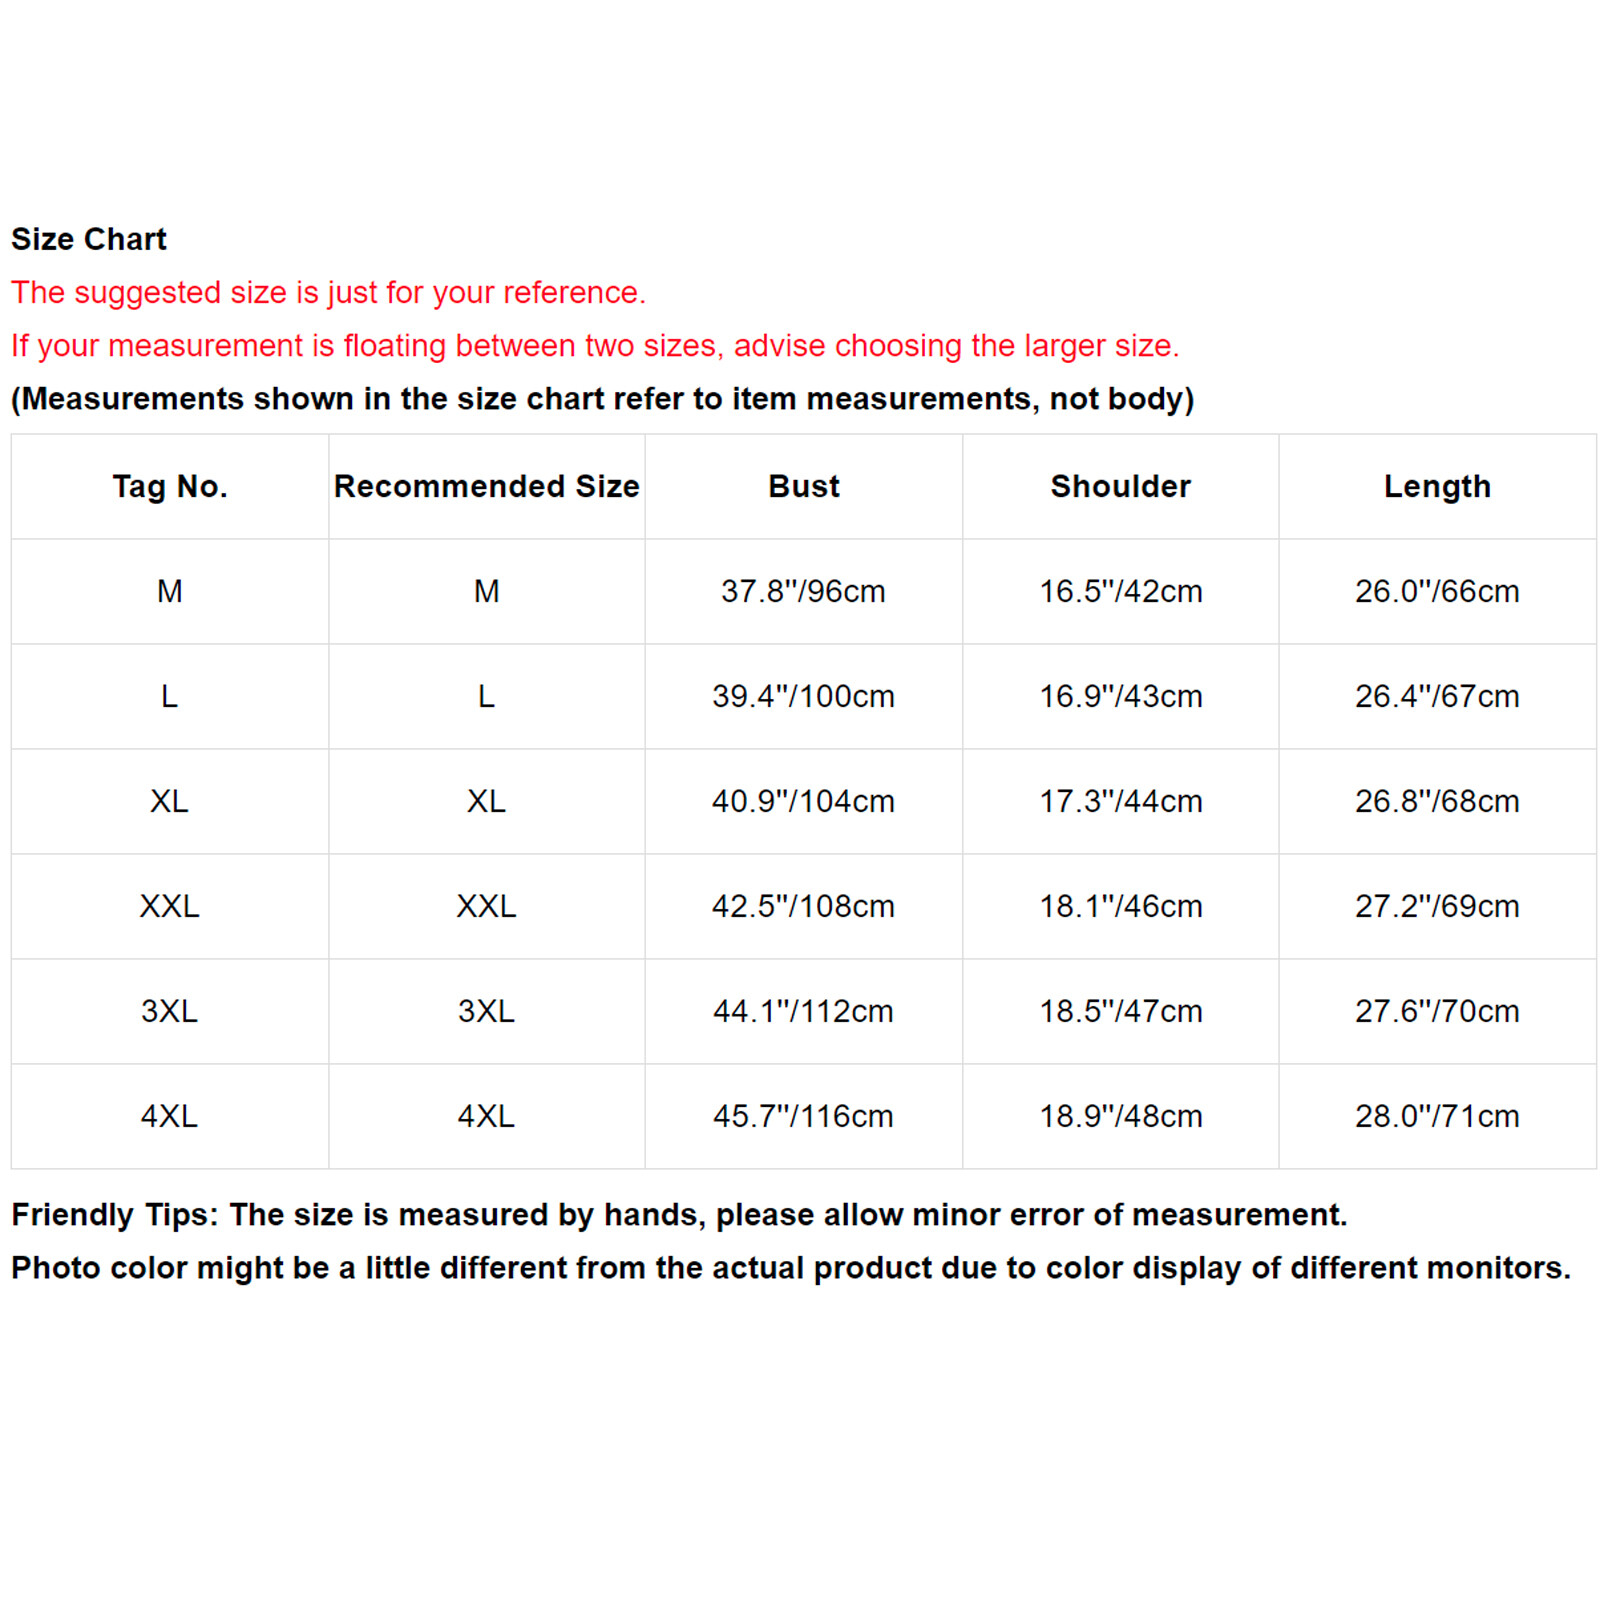
Task: Select the 26.8"/68cm length cell
Action: tap(1437, 801)
